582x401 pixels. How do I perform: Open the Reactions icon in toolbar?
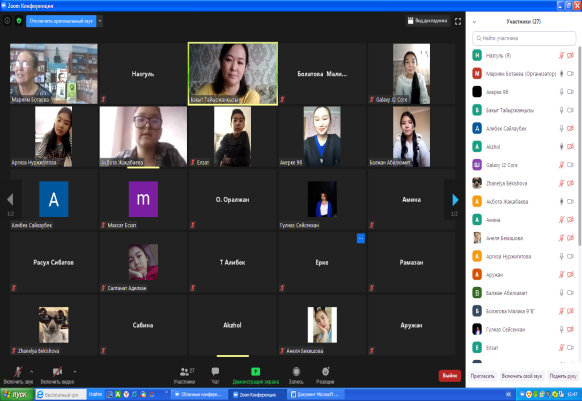pos(325,371)
